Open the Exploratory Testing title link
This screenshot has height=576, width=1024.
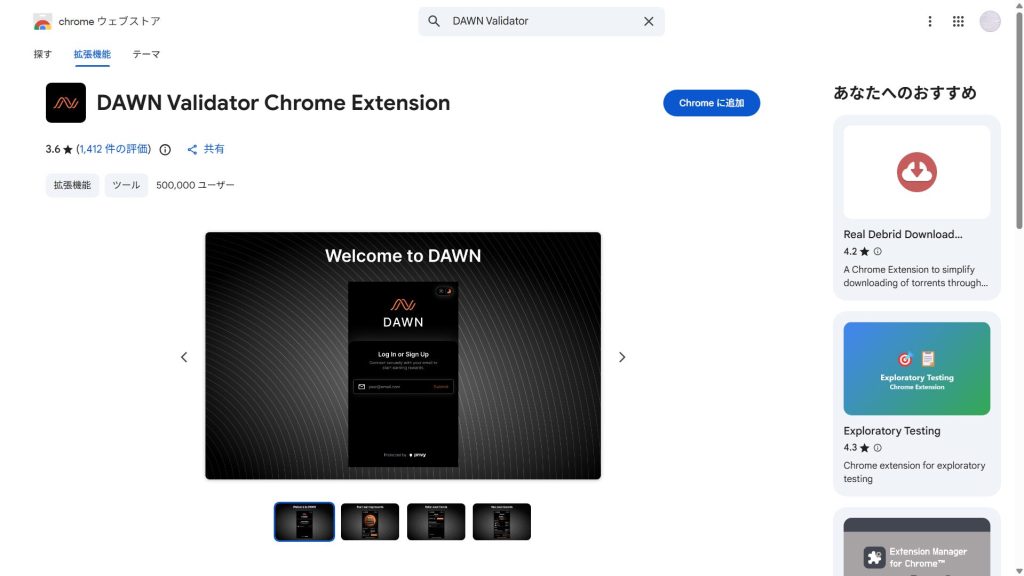coord(891,431)
